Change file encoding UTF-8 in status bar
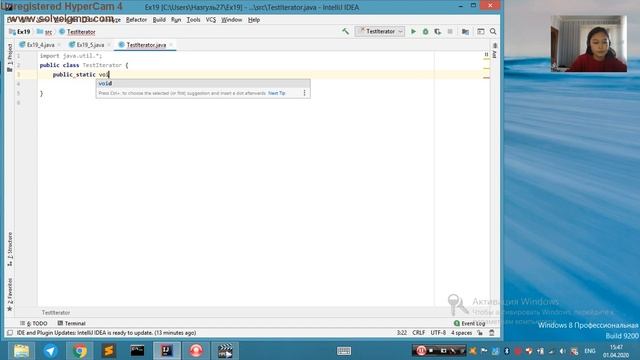The image size is (640, 360). pyautogui.click(x=438, y=333)
